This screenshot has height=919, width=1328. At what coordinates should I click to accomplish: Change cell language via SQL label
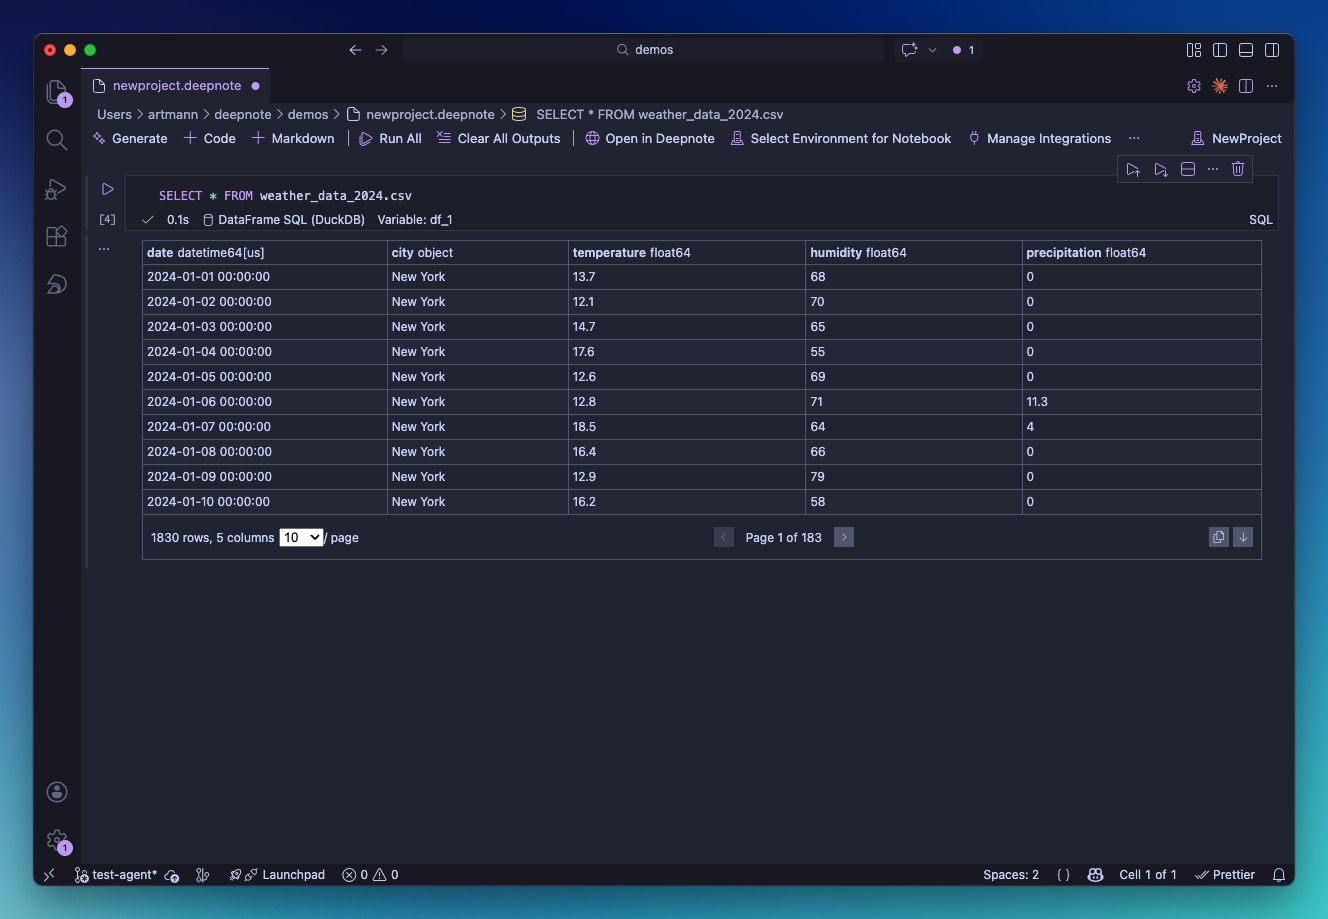click(1260, 220)
